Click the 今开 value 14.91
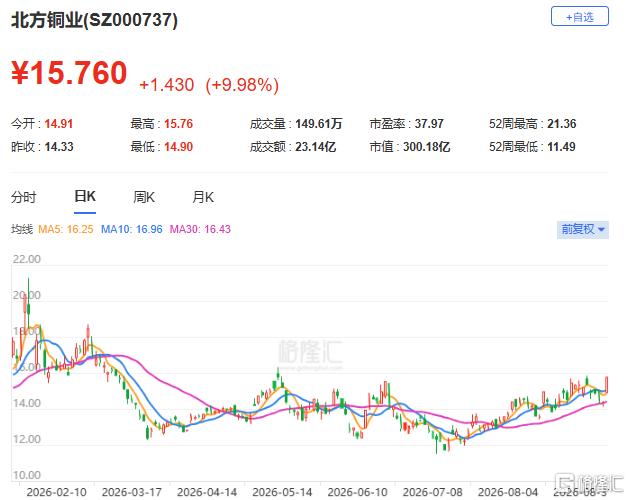 [59, 124]
